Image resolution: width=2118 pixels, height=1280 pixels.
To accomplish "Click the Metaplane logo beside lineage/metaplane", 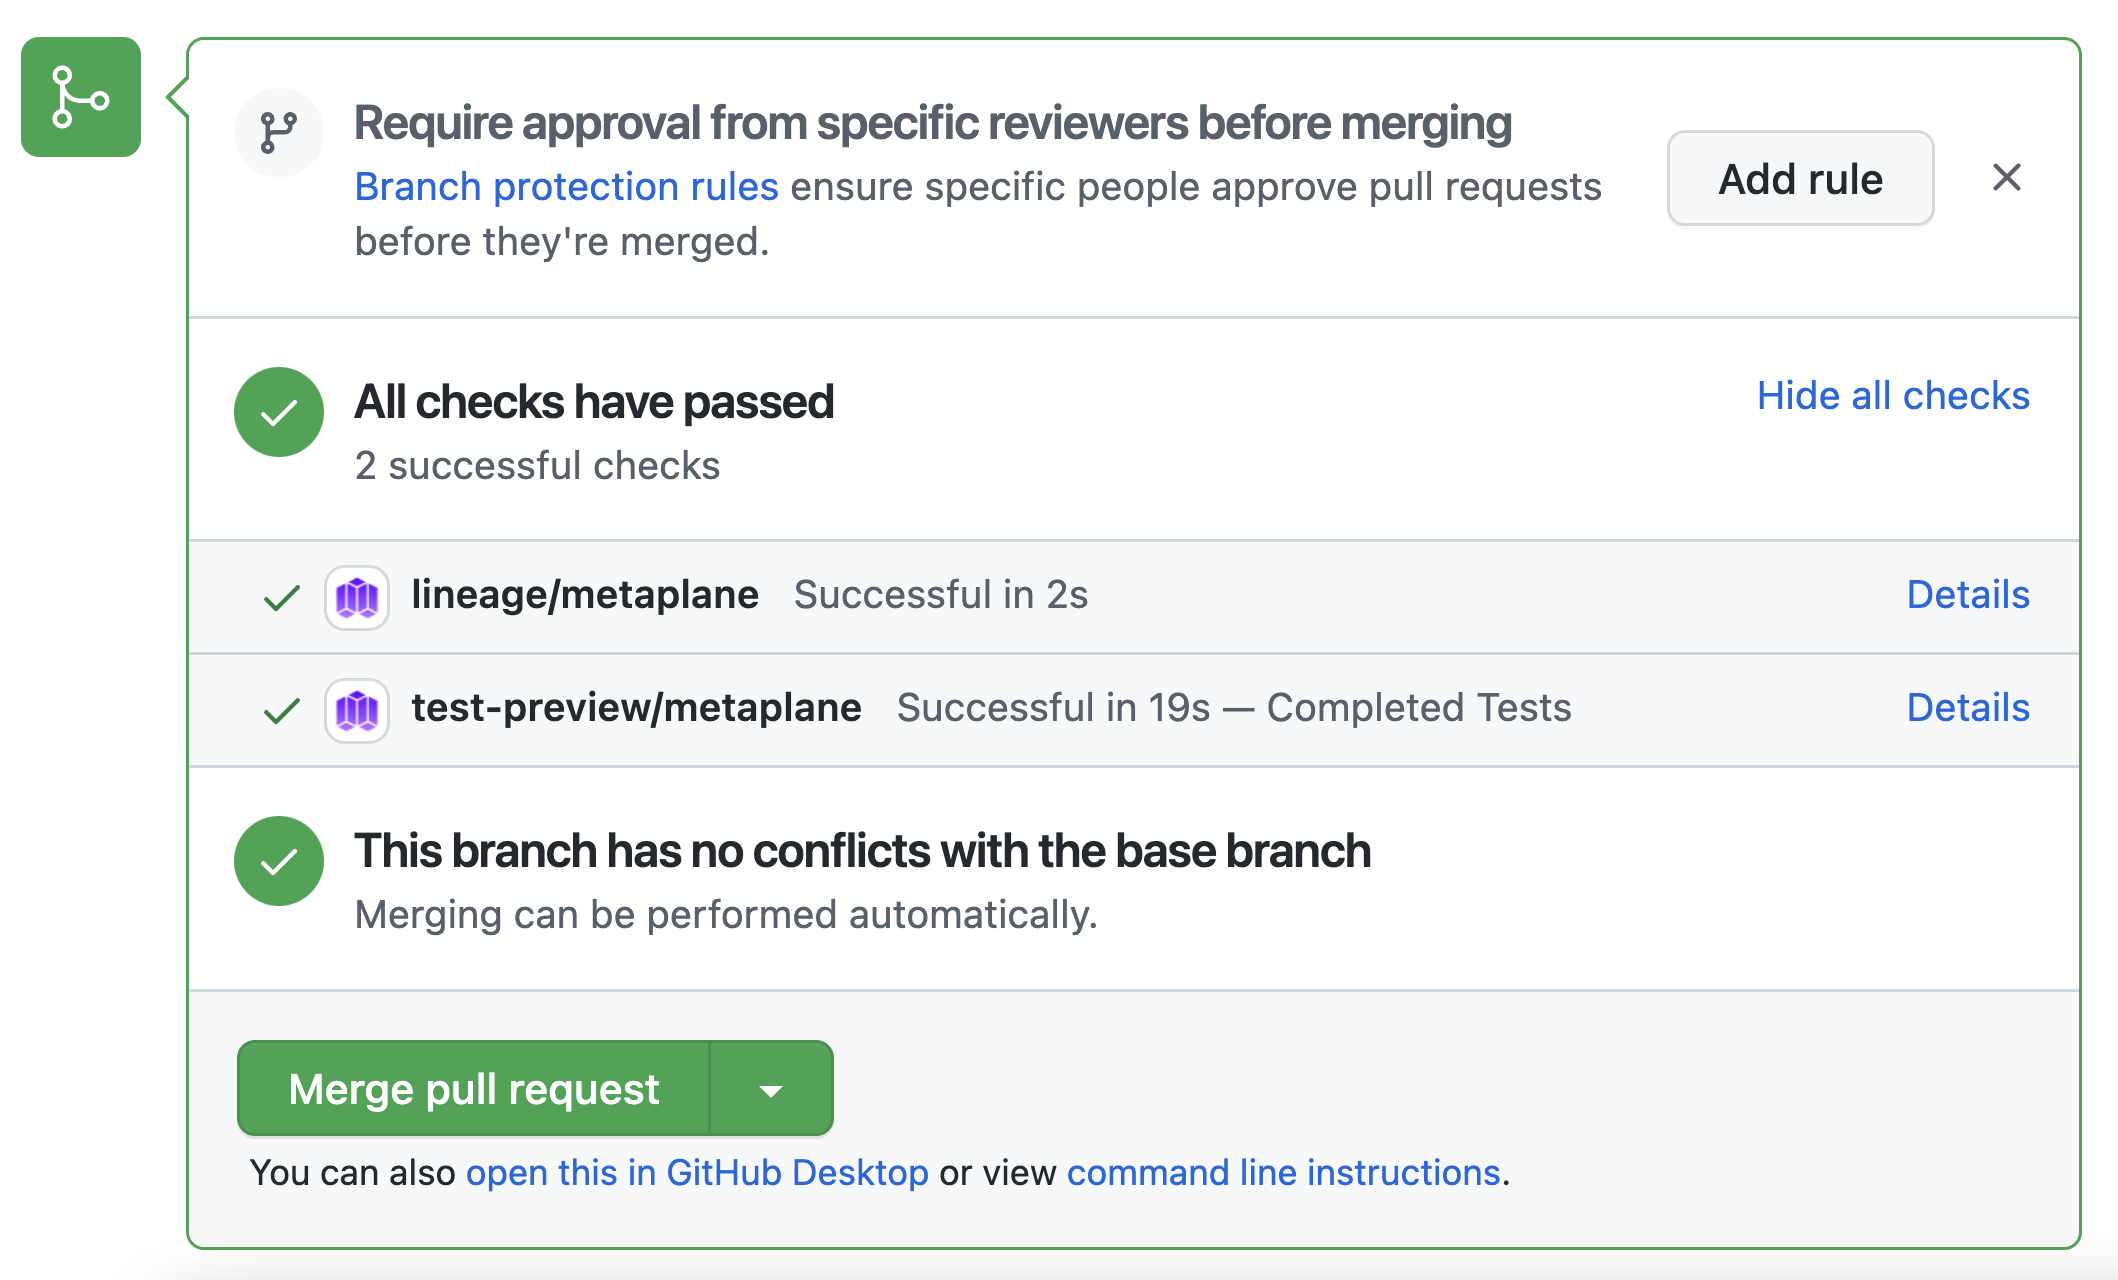I will point(357,598).
